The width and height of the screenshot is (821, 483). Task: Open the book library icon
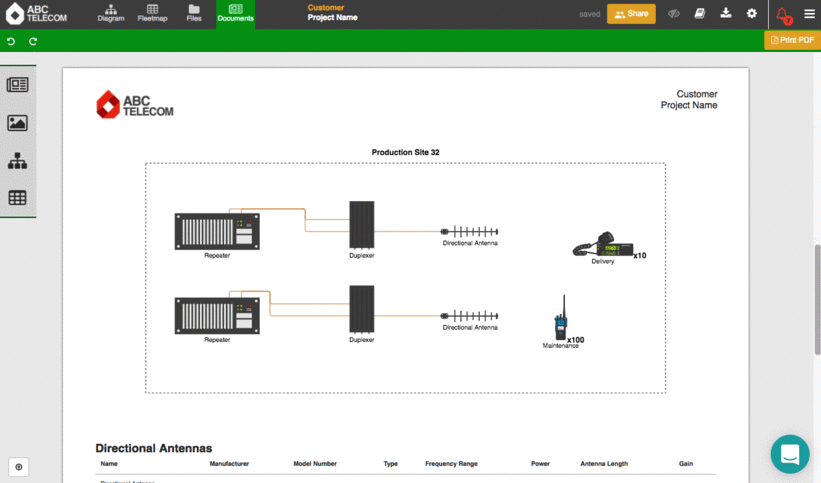point(700,13)
